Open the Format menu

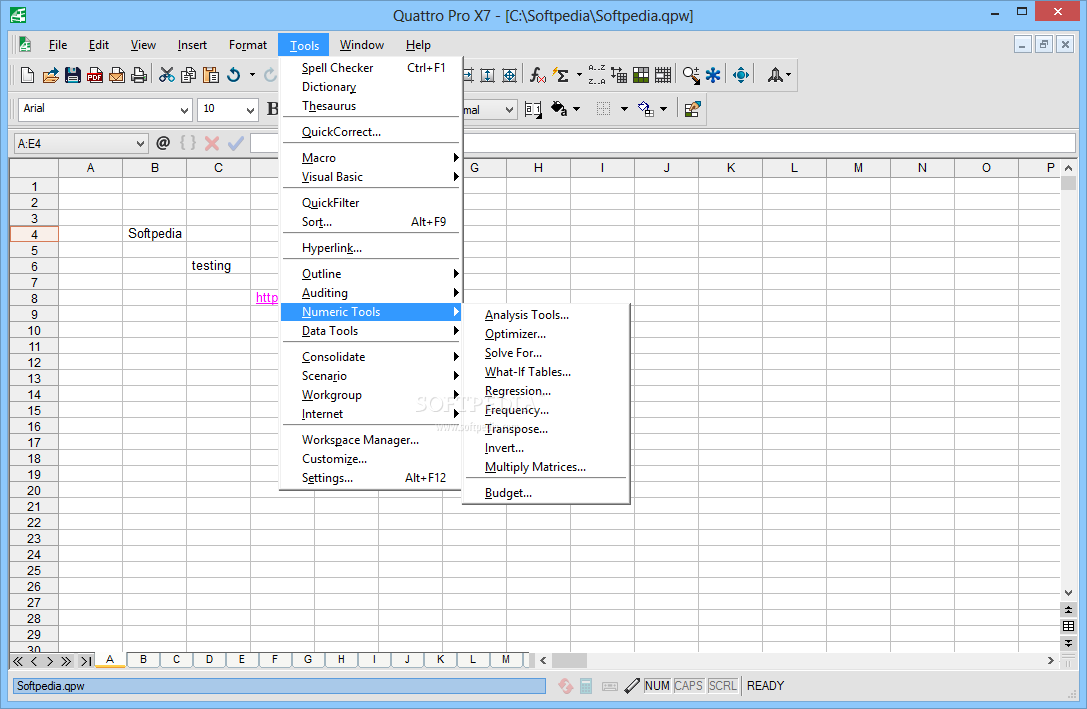coord(247,45)
